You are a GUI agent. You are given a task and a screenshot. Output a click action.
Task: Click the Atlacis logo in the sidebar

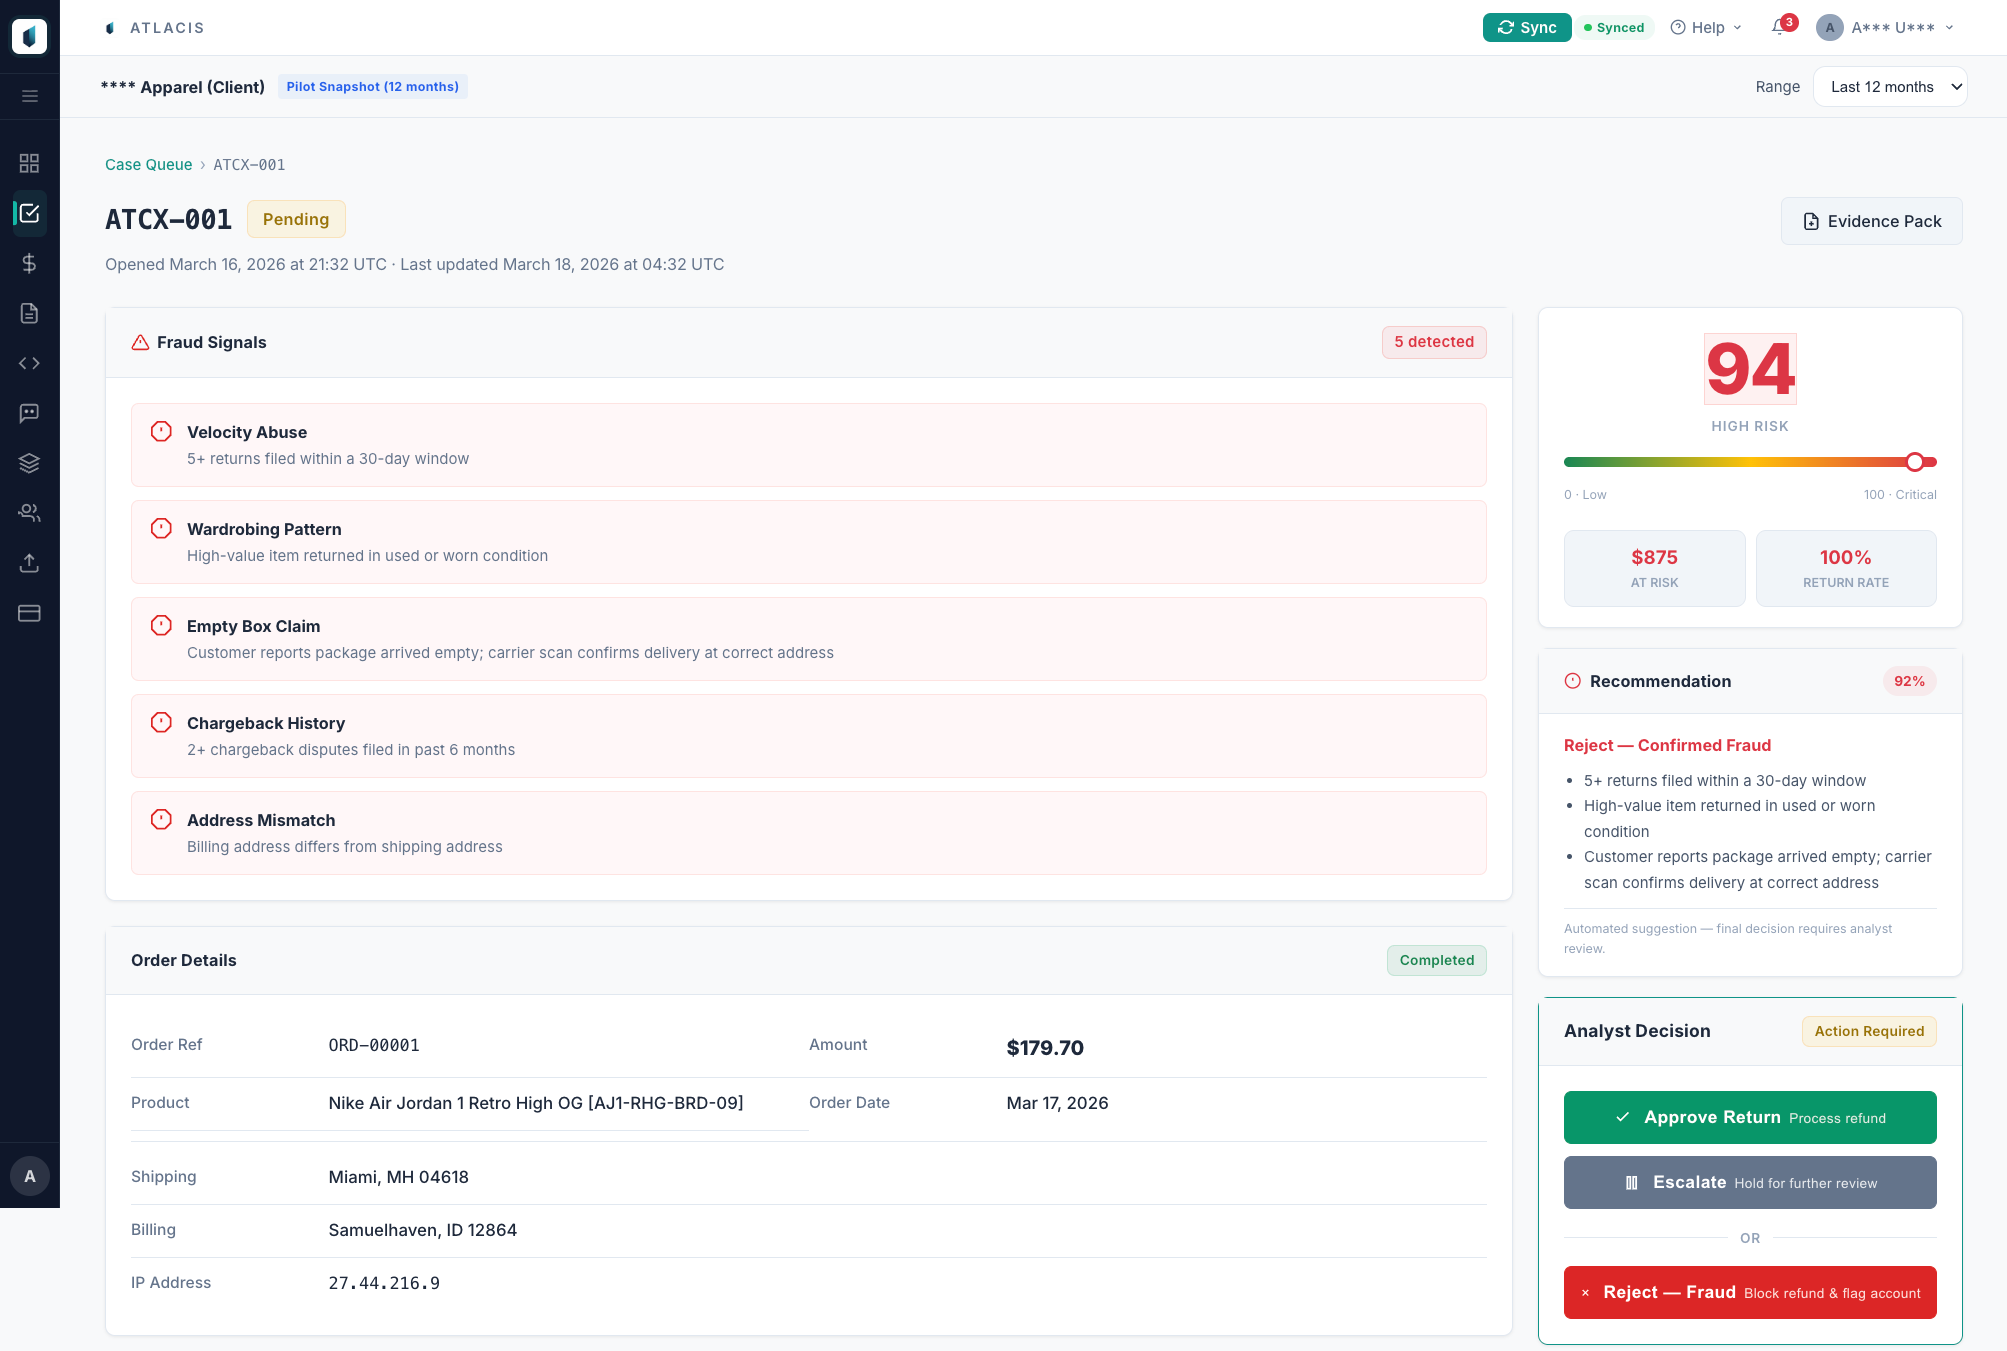(29, 36)
